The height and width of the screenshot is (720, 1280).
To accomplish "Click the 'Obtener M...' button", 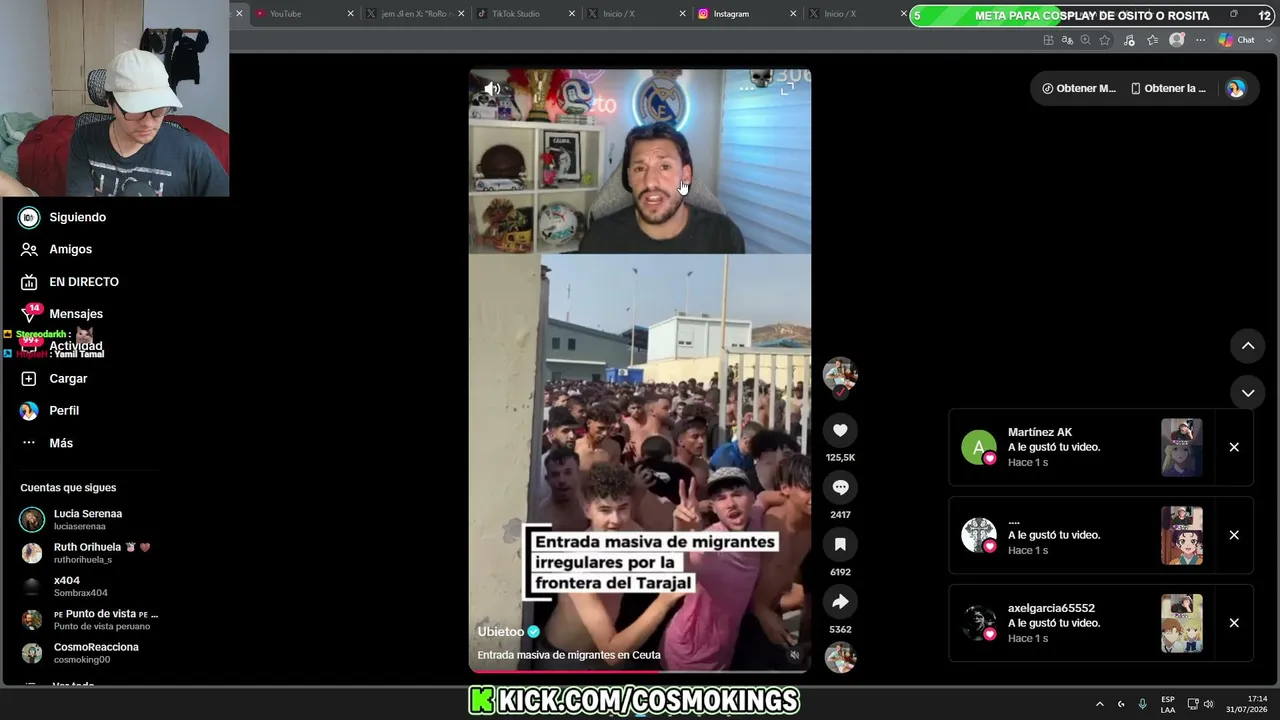I will click(1078, 88).
